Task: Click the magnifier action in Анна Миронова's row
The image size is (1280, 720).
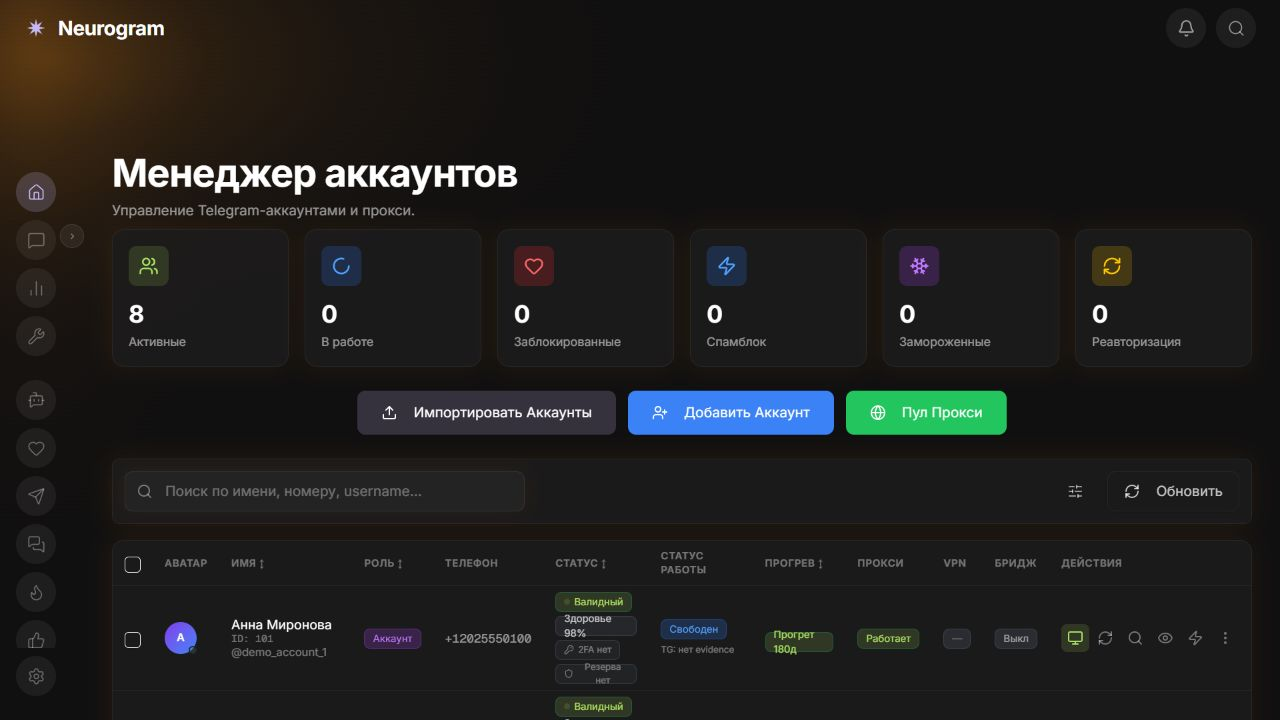Action: [x=1135, y=638]
